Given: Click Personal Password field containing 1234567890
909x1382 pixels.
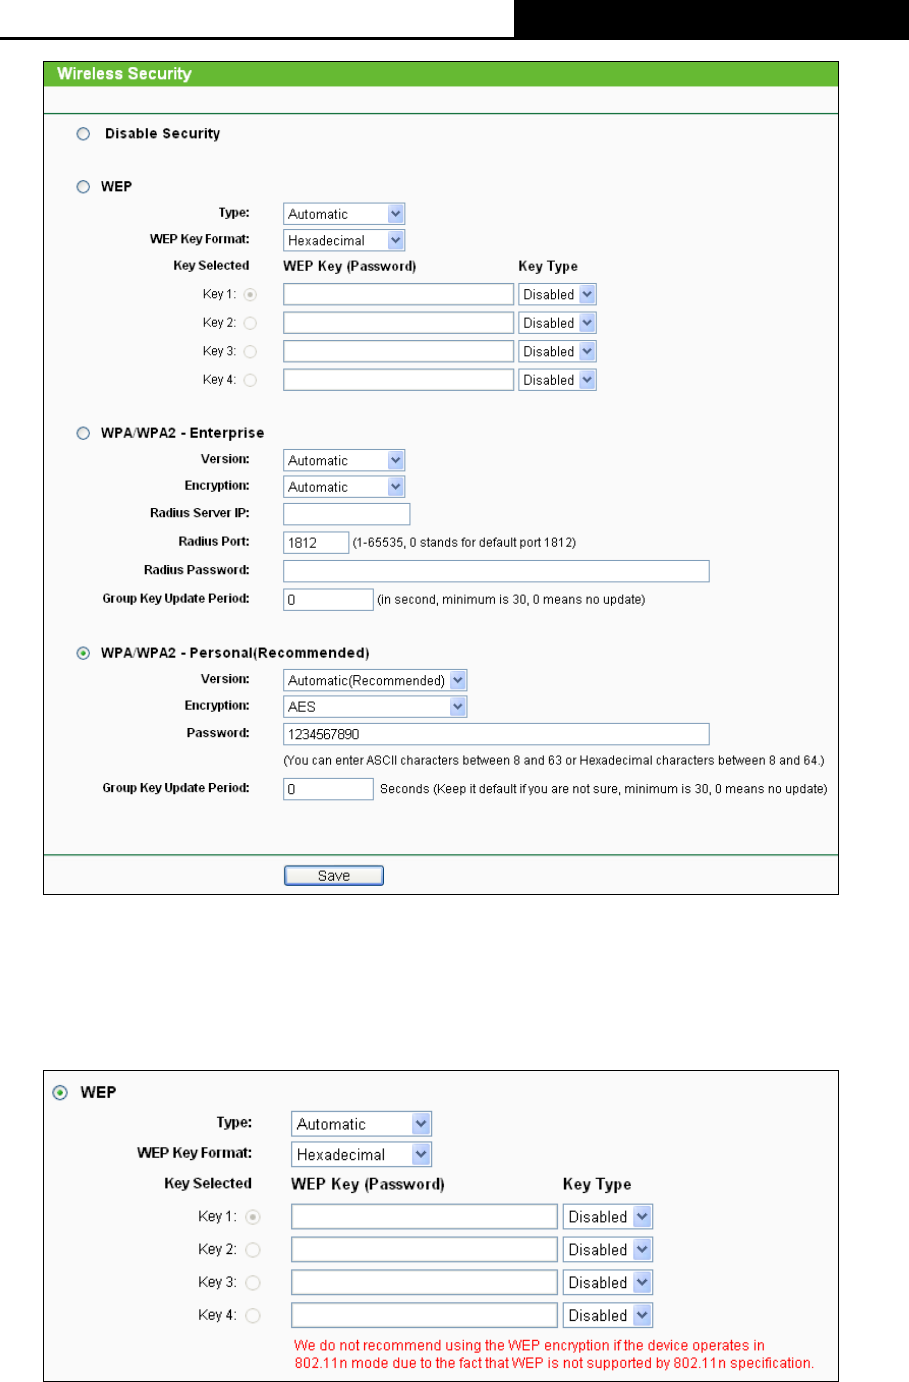Looking at the screenshot, I should (x=496, y=734).
